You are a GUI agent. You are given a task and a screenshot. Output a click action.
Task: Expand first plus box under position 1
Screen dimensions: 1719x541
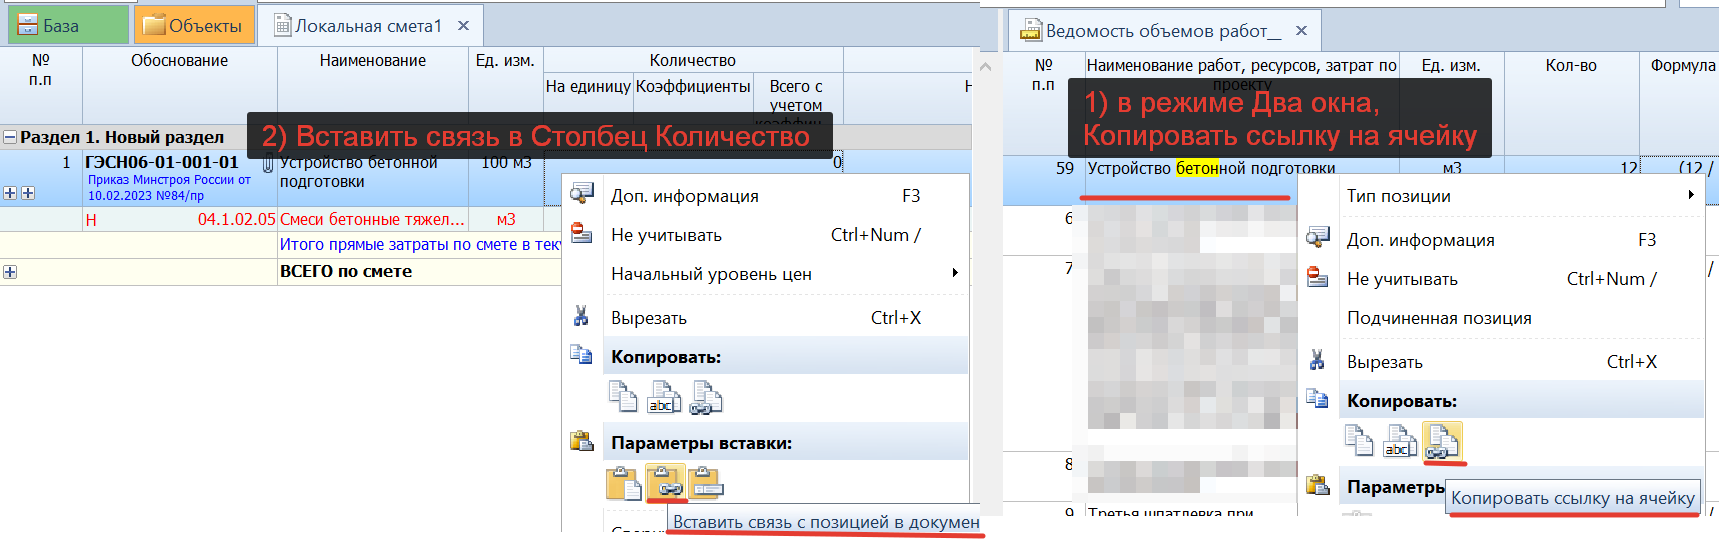tap(10, 193)
